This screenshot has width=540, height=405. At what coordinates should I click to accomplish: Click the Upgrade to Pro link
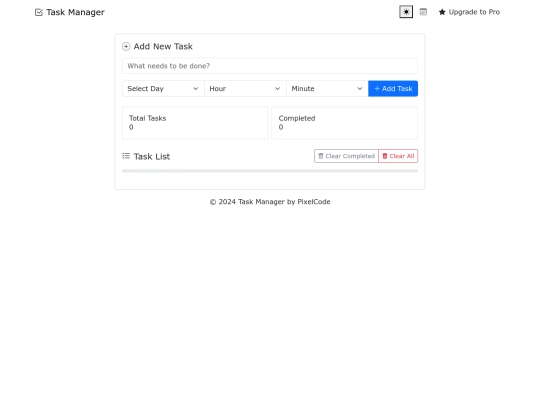click(469, 12)
